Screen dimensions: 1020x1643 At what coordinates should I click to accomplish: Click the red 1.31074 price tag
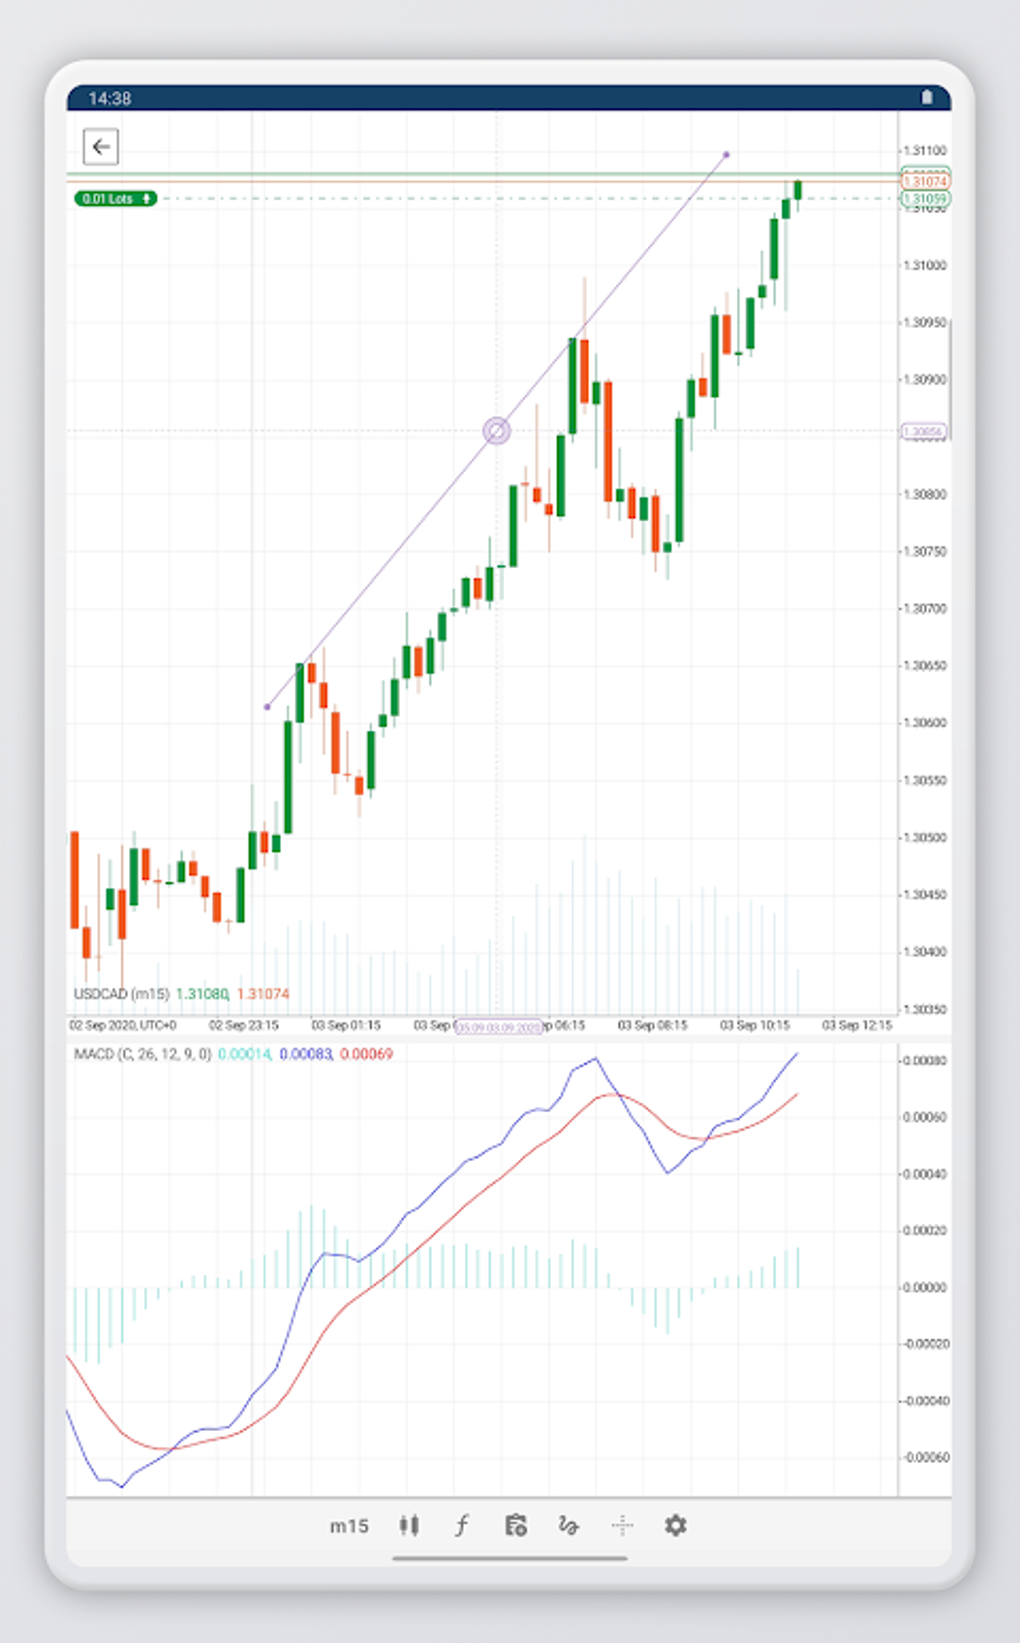tap(925, 181)
